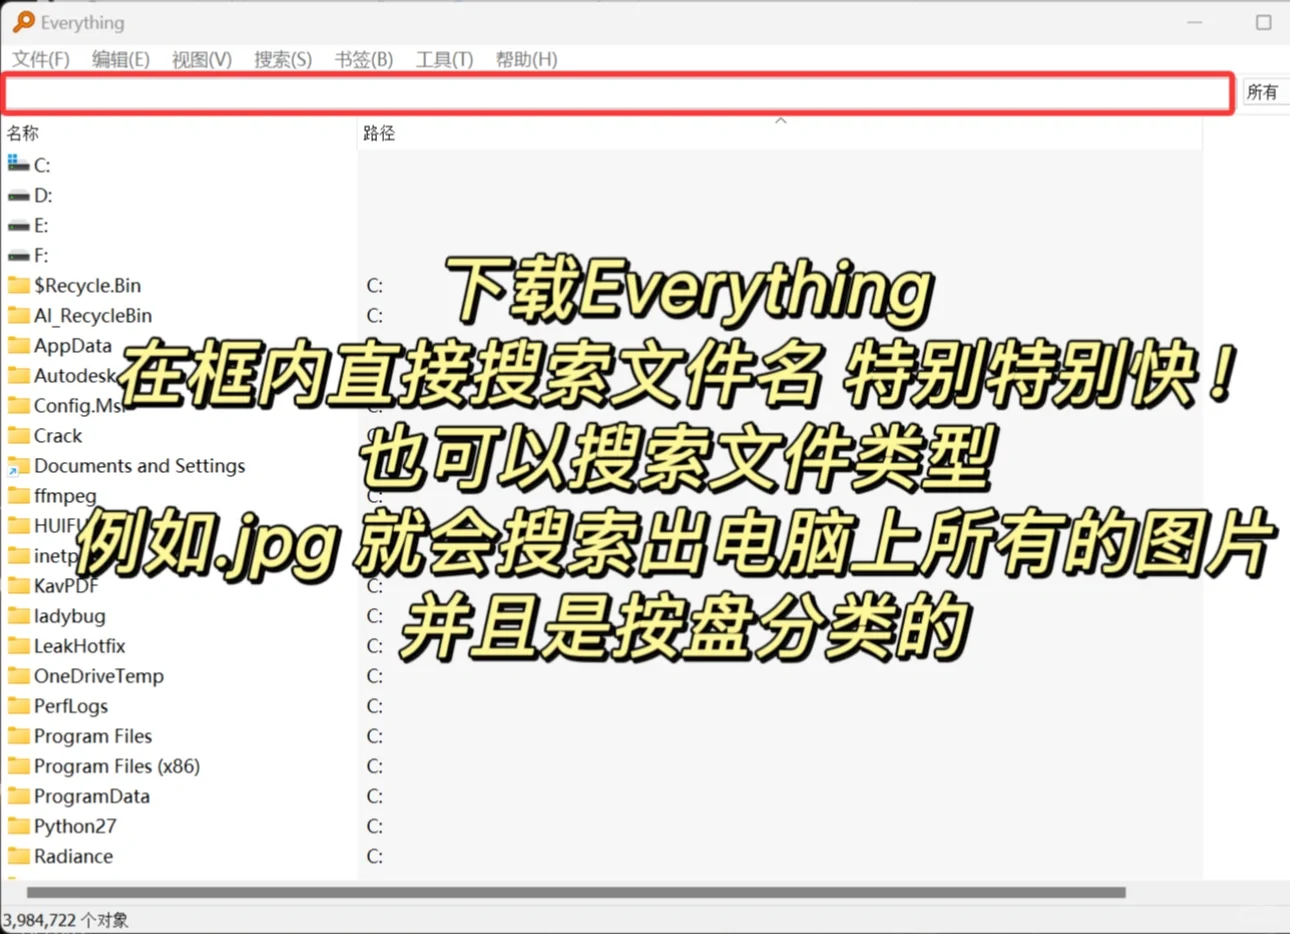Select the D: drive icon

[x=18, y=195]
